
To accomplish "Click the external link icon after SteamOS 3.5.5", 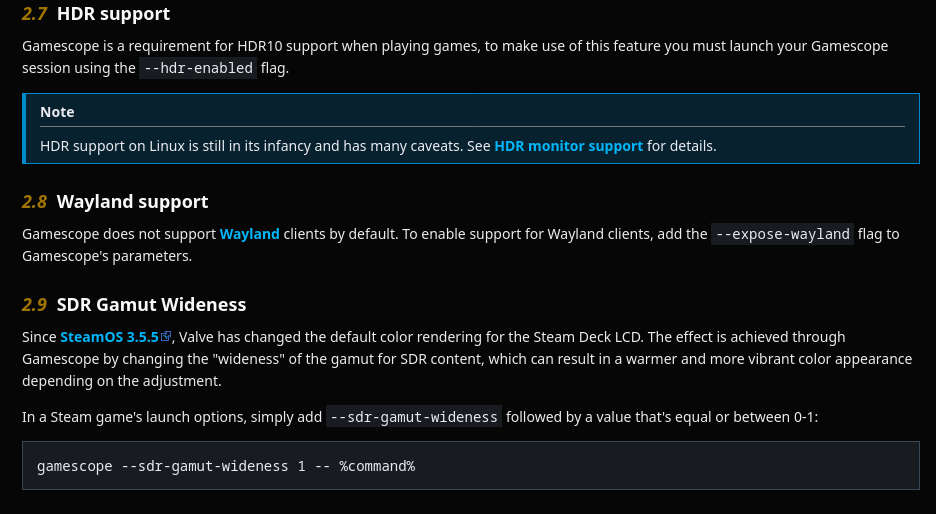I will 166,337.
